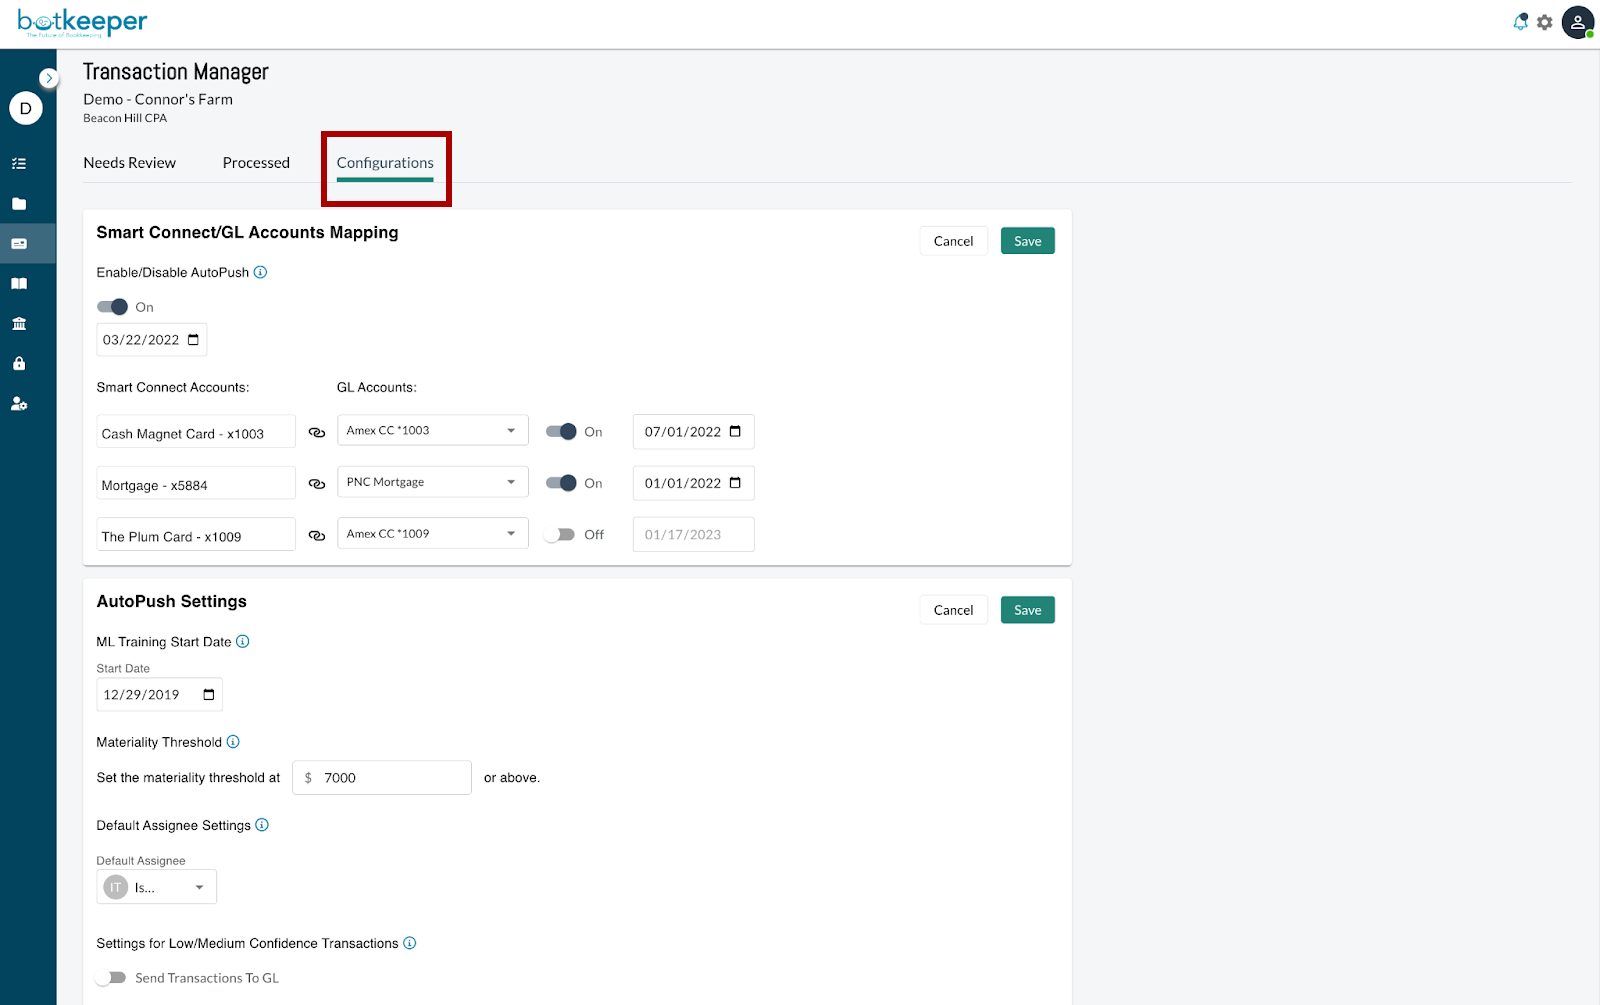Switch to the Processed tab
The width and height of the screenshot is (1600, 1005).
(x=256, y=162)
